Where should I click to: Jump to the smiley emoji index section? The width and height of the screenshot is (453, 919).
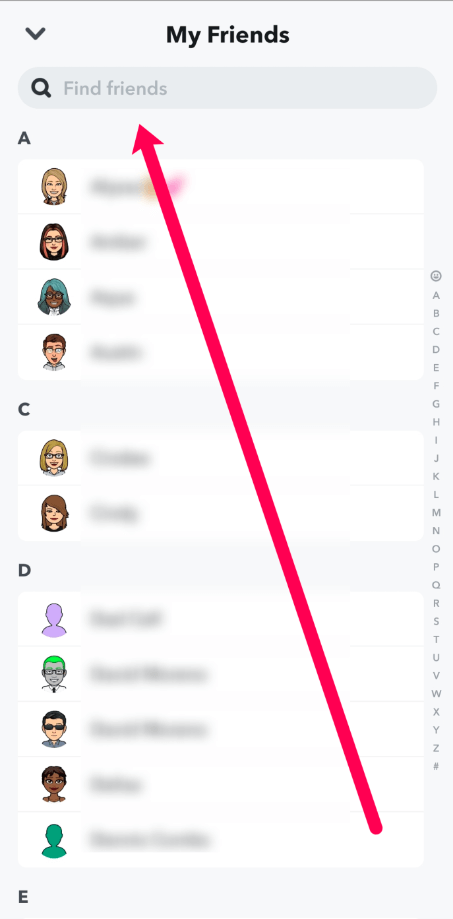pos(435,275)
